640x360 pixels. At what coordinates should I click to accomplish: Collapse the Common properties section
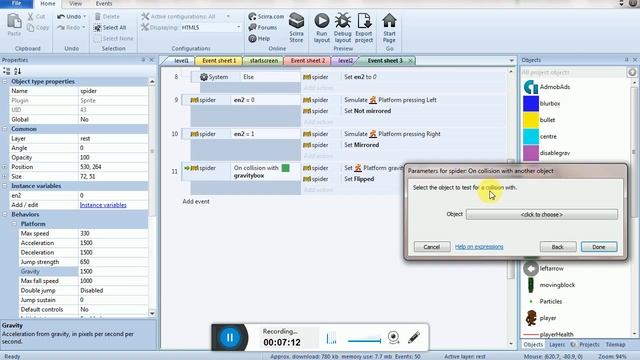tap(5, 129)
